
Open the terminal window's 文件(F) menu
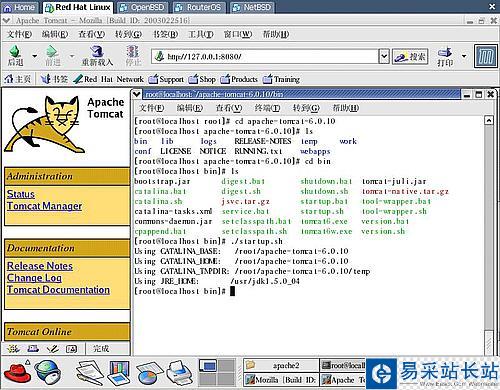click(152, 108)
